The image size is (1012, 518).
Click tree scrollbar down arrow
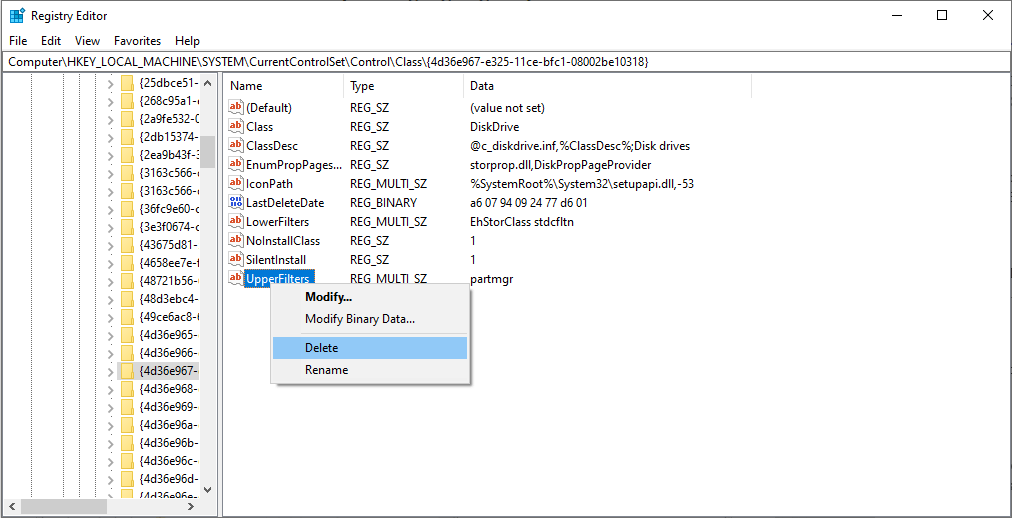207,490
